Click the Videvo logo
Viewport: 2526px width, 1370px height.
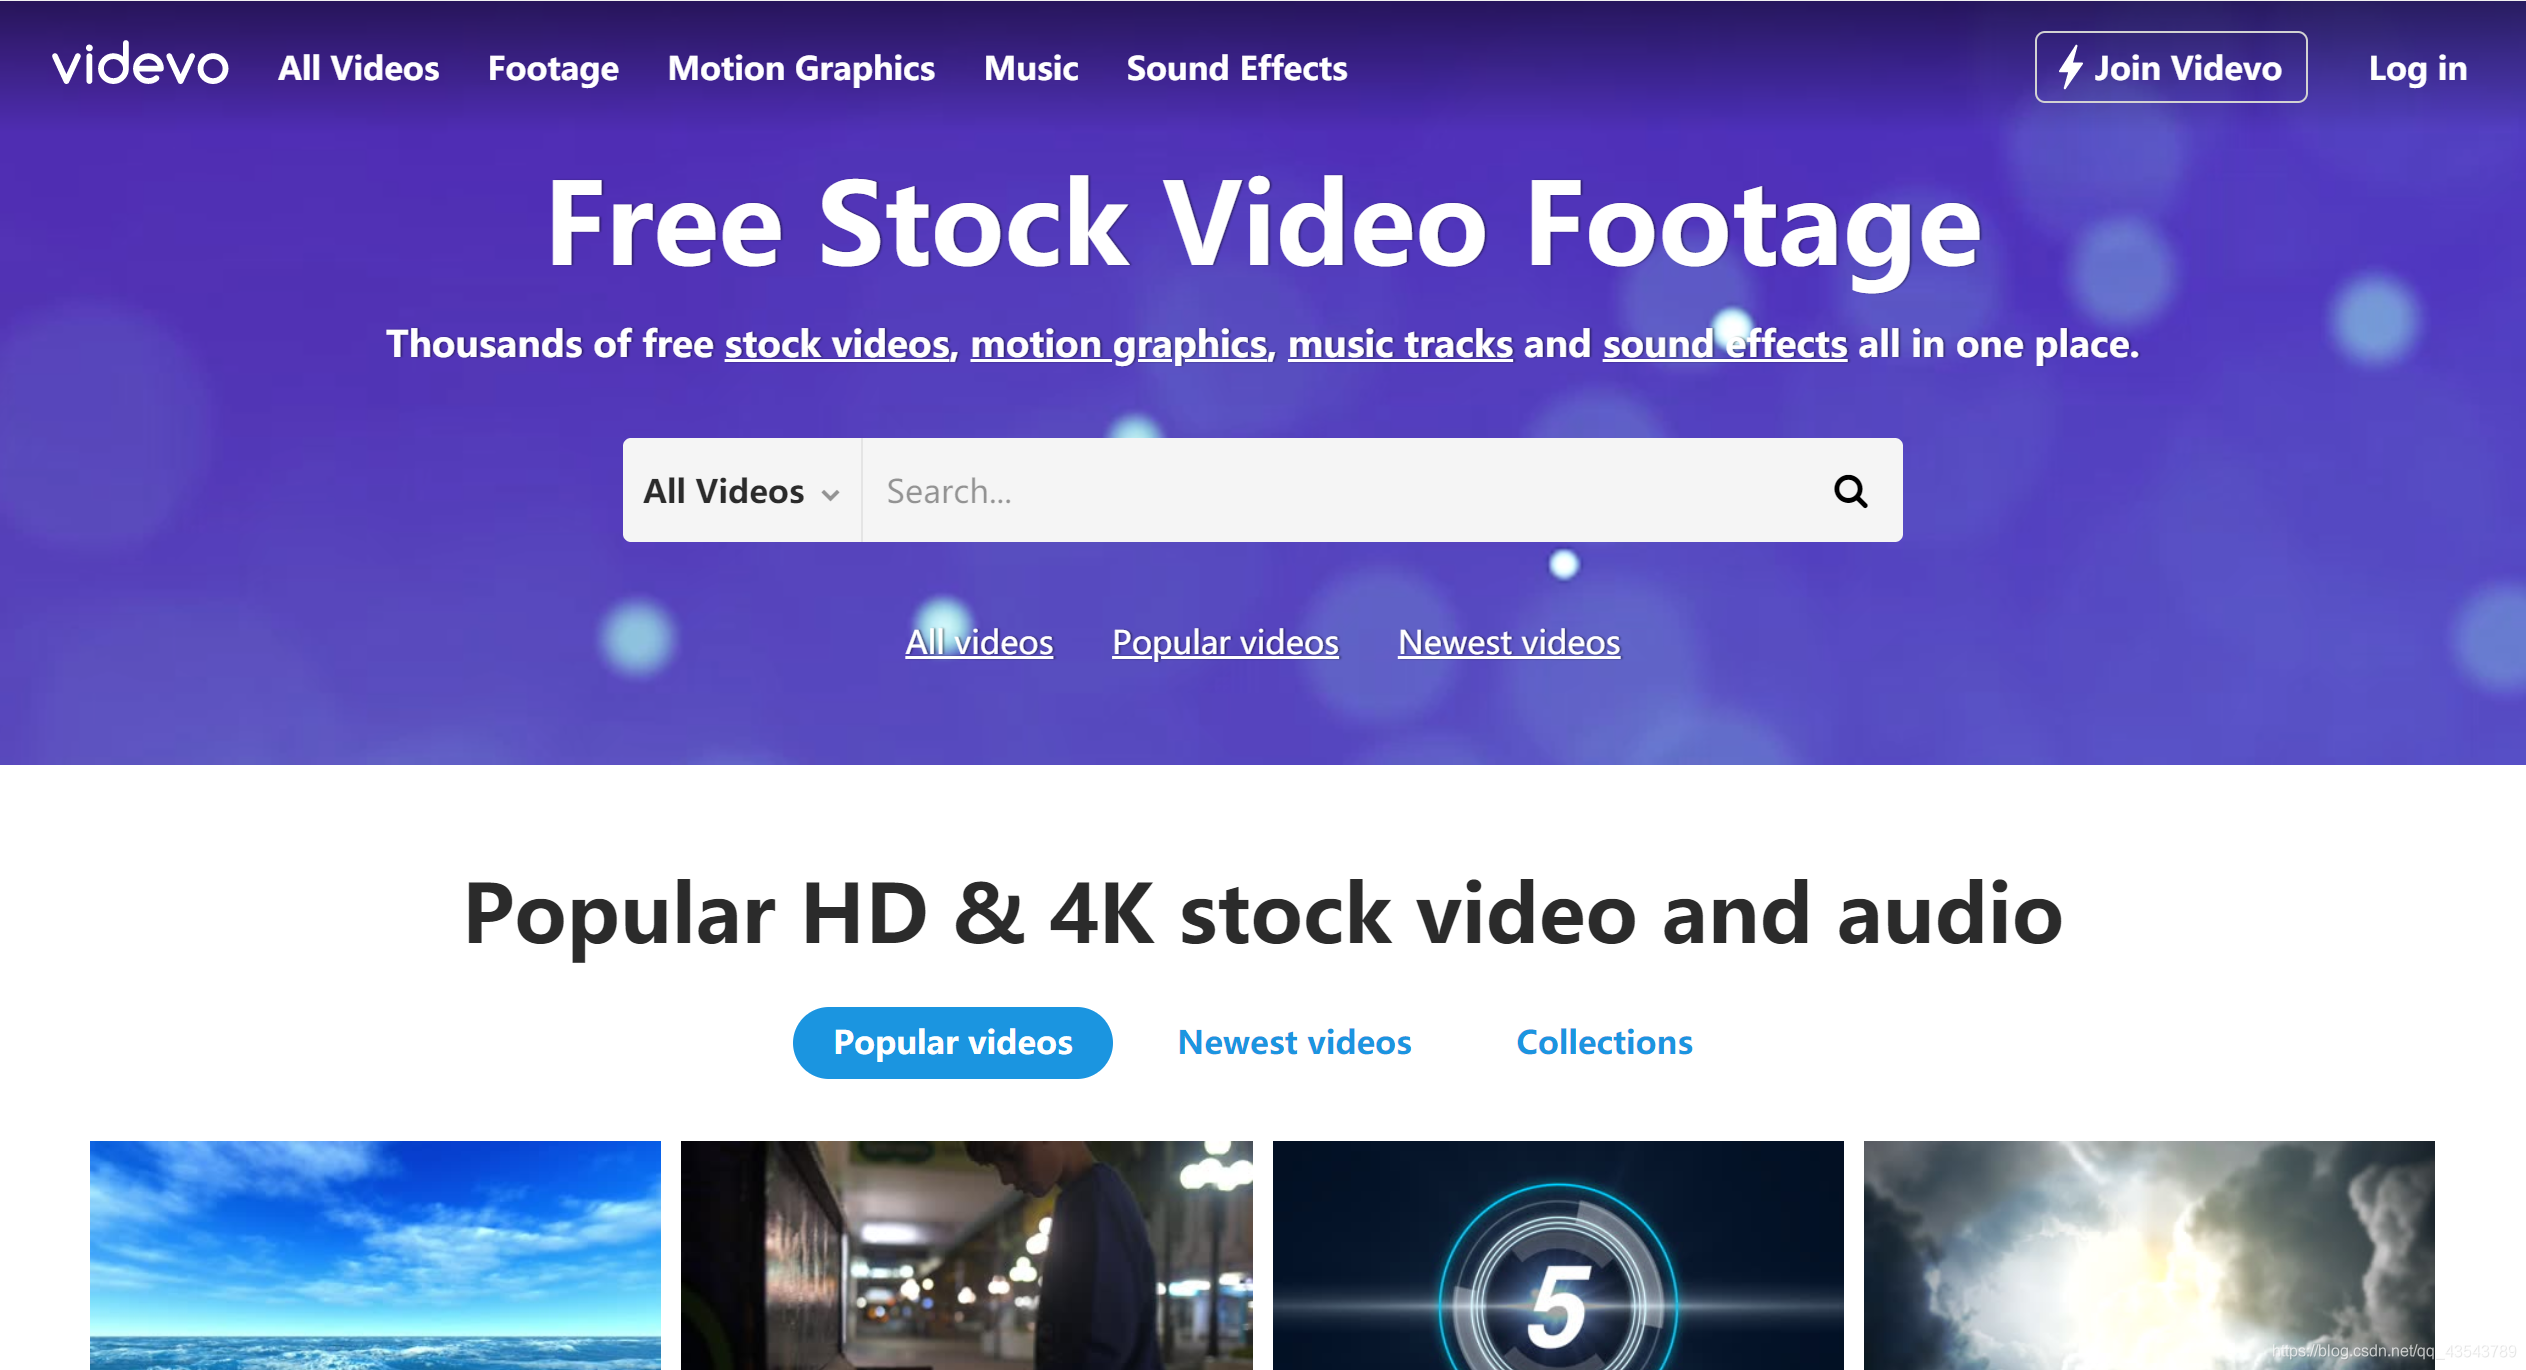click(x=140, y=66)
